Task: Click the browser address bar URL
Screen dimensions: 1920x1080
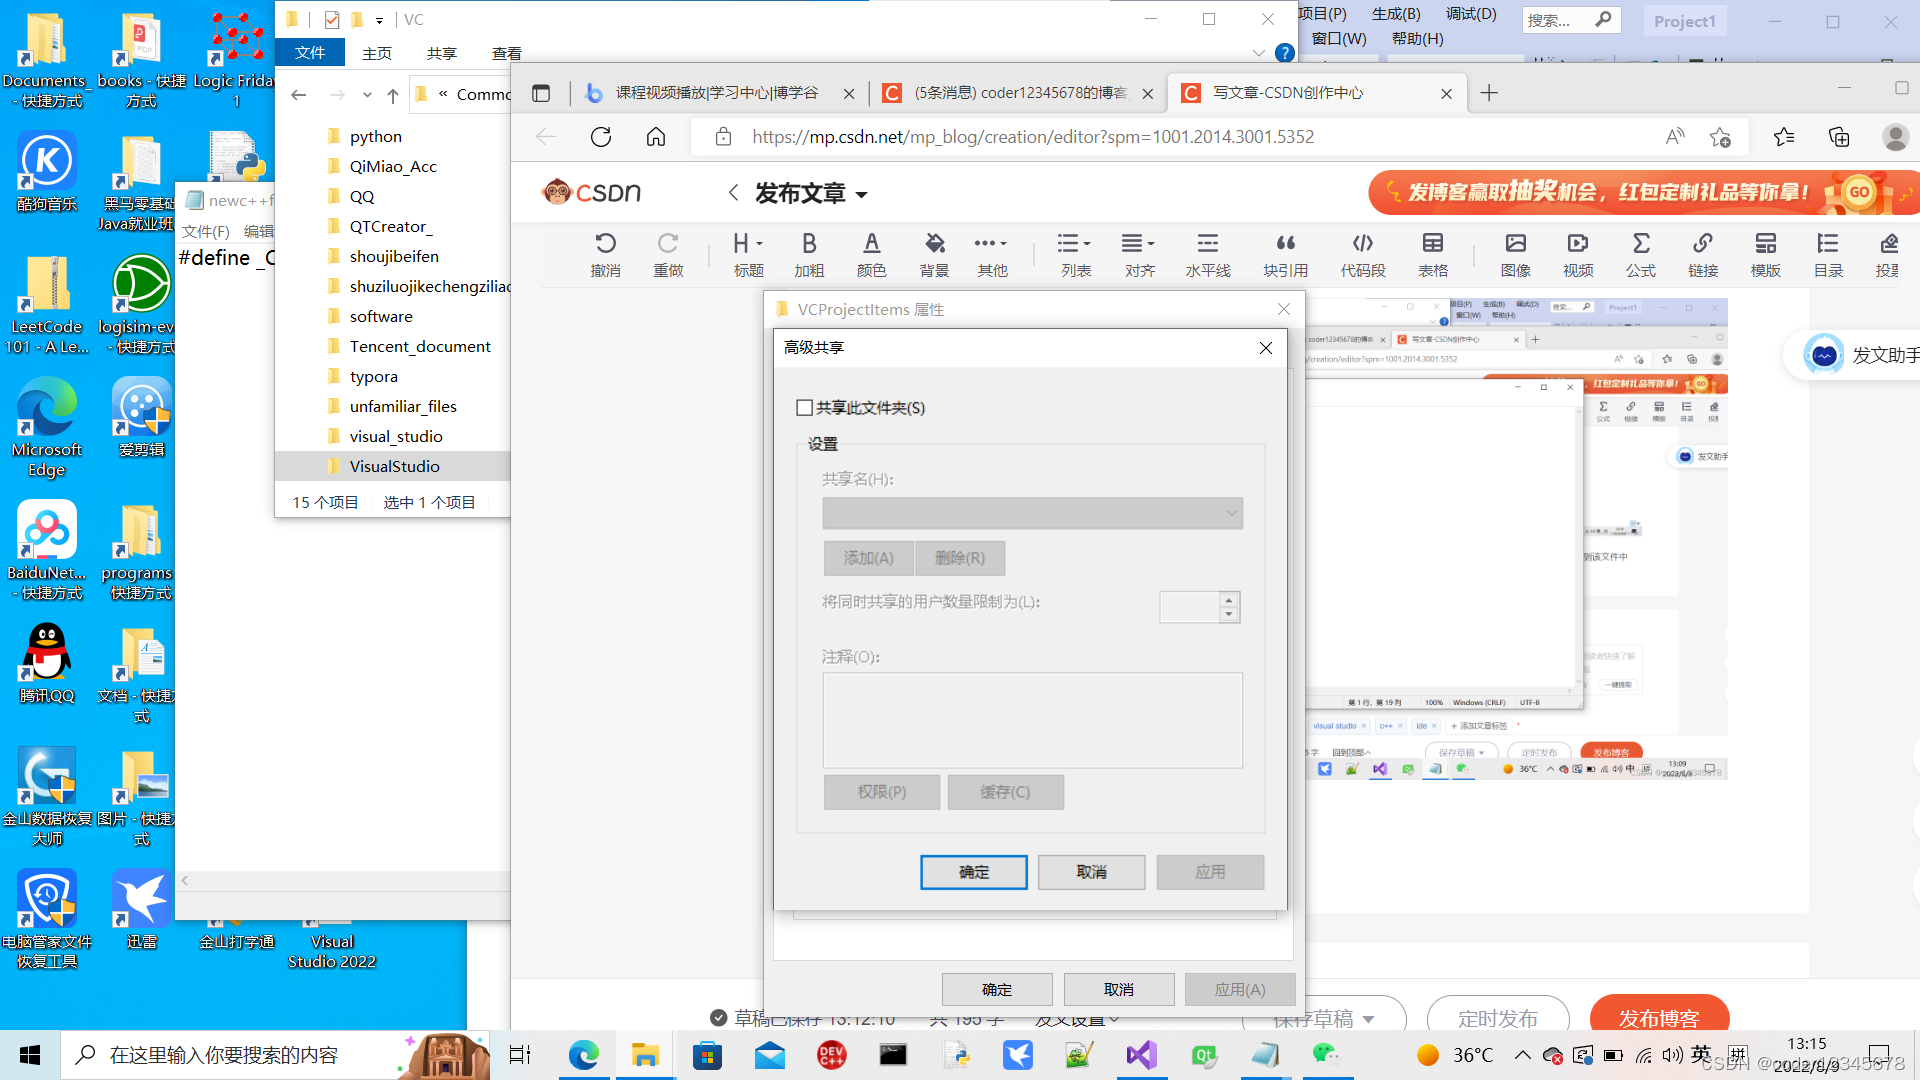Action: (1032, 137)
